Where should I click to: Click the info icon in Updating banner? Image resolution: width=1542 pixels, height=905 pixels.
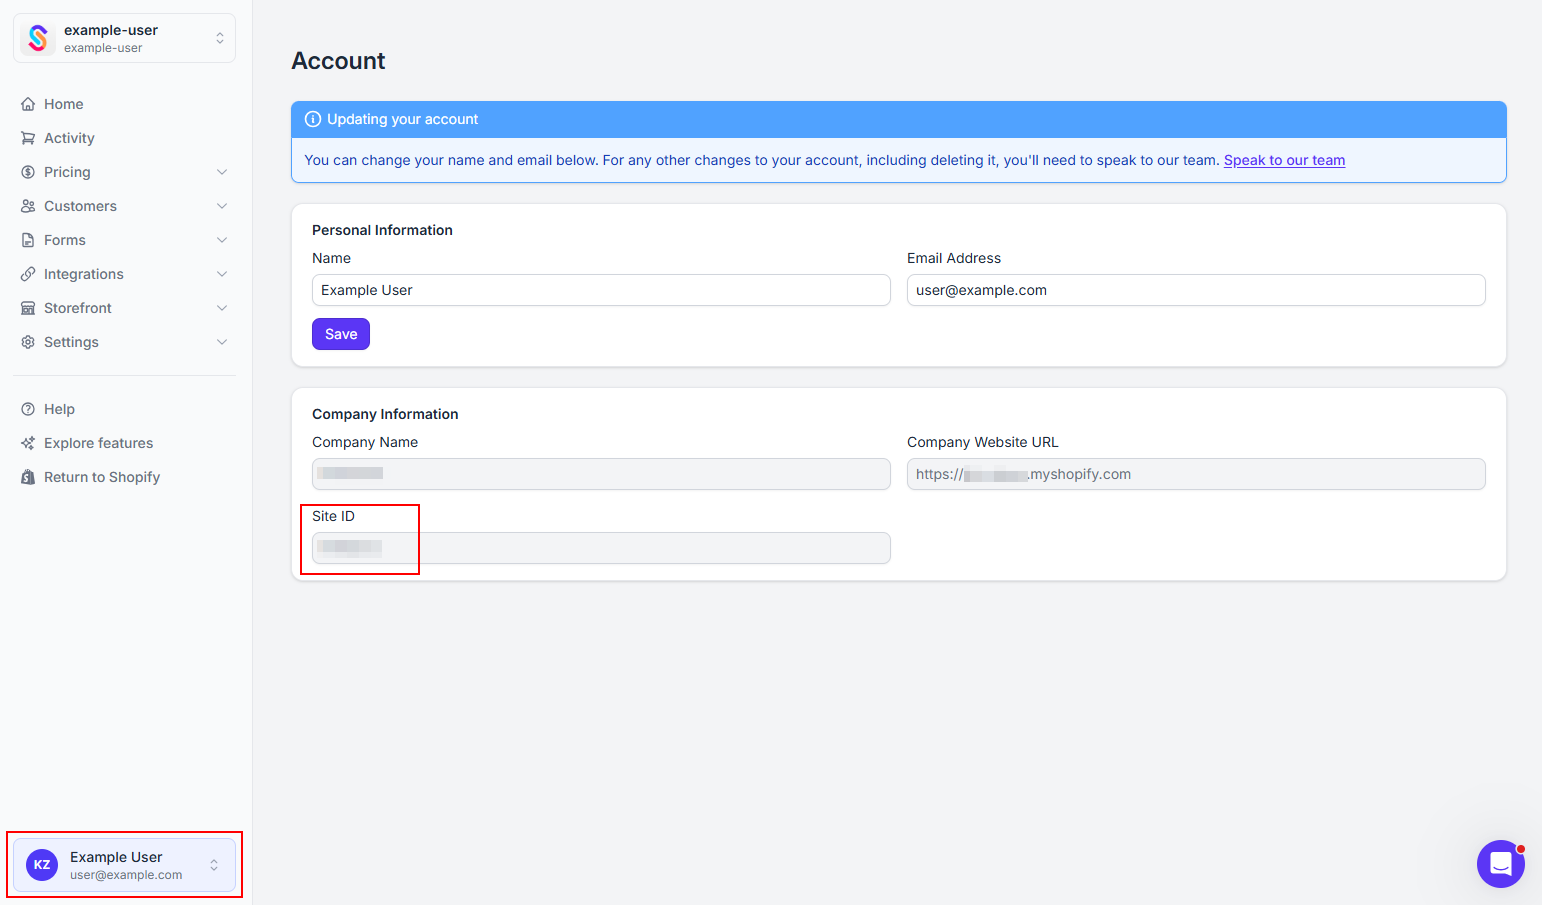313,119
